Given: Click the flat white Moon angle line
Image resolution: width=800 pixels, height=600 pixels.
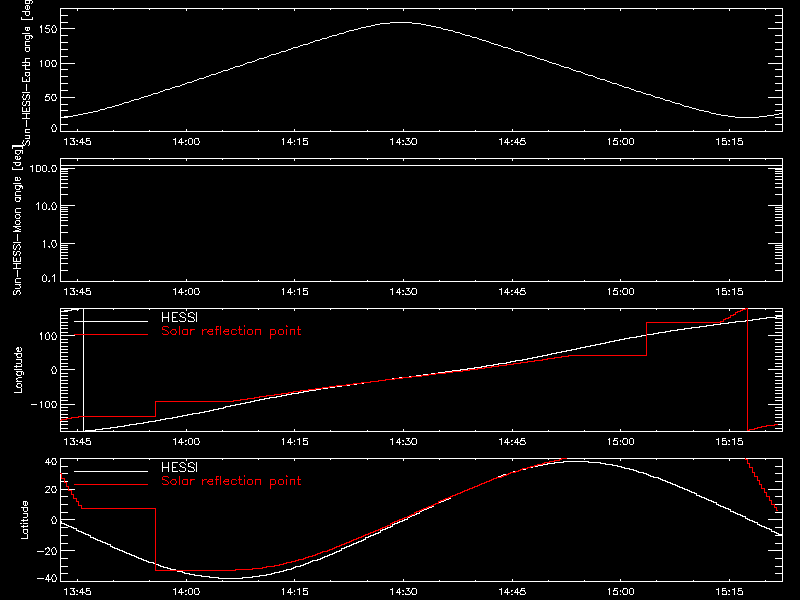Looking at the screenshot, I should (x=421, y=166).
